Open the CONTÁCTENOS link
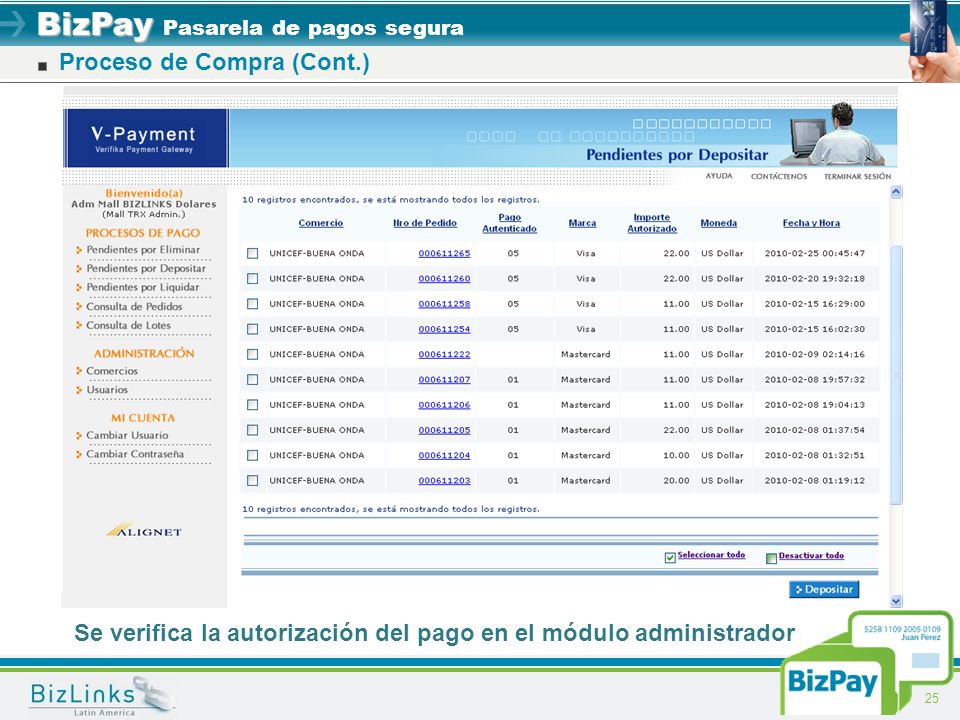Image resolution: width=960 pixels, height=720 pixels. 779,176
